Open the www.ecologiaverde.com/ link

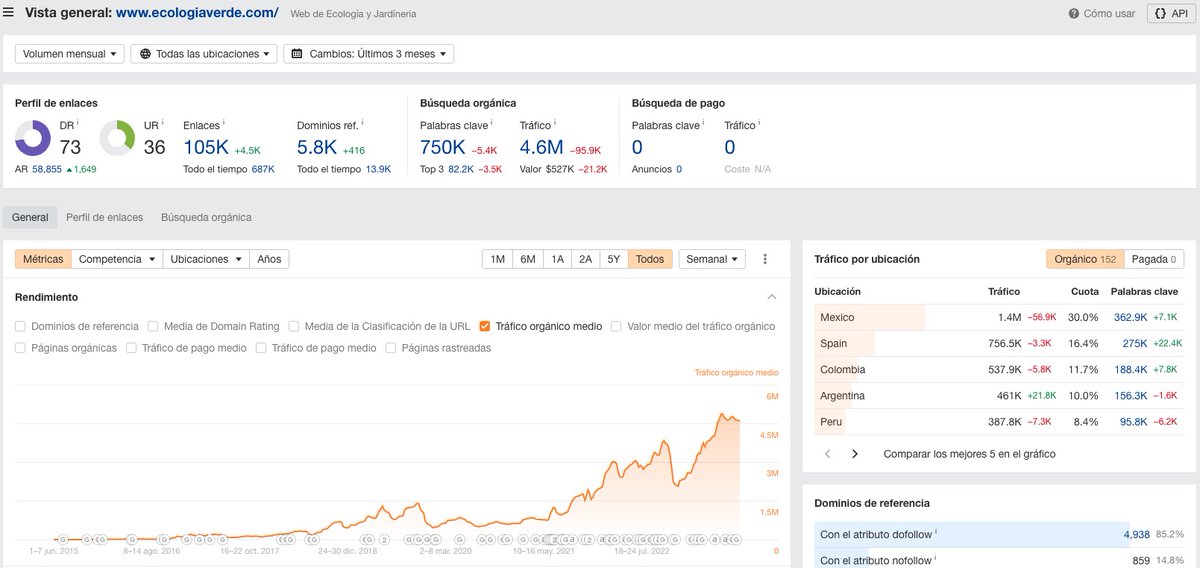[197, 14]
